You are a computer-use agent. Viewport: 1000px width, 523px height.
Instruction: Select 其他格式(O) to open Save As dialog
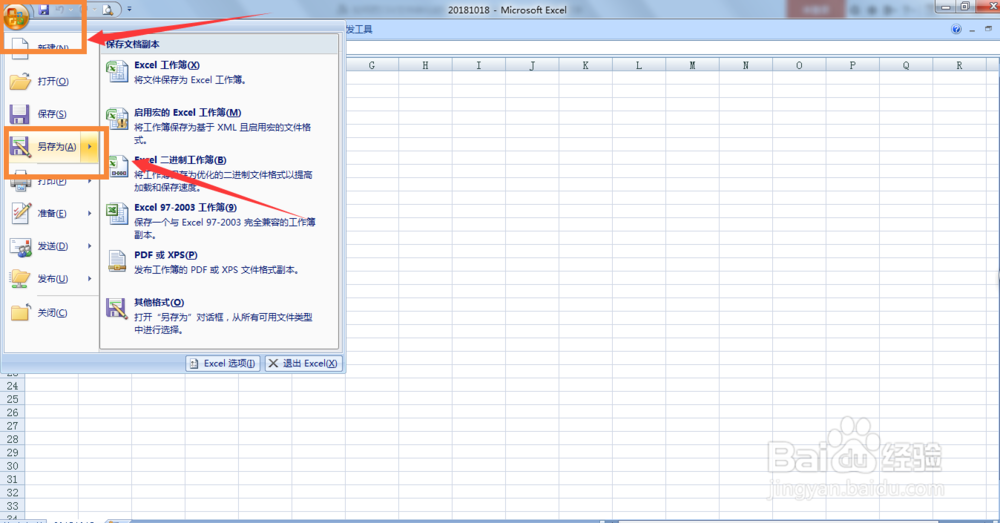(x=220, y=316)
